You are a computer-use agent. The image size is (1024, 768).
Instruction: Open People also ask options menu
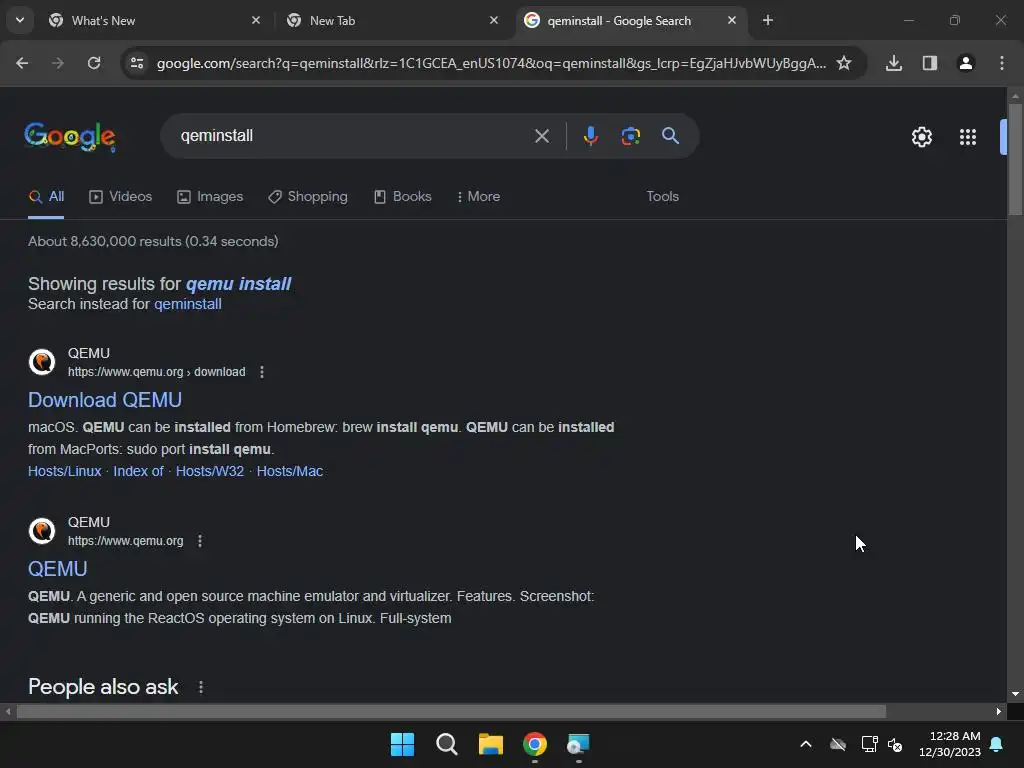point(201,687)
